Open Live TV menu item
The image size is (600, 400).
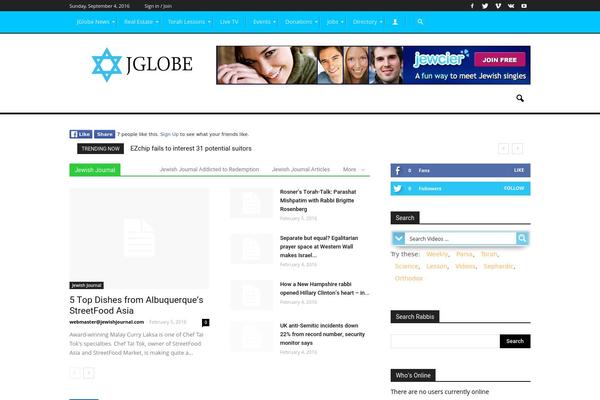pos(229,22)
